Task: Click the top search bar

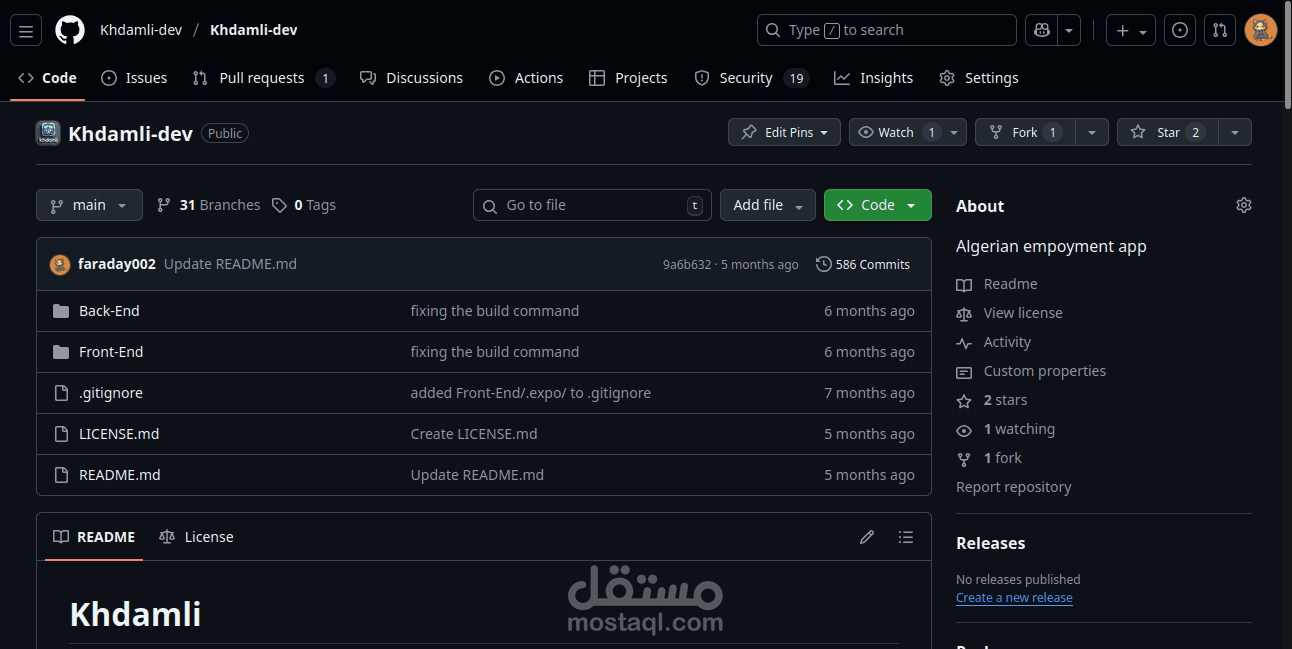Action: pos(886,30)
